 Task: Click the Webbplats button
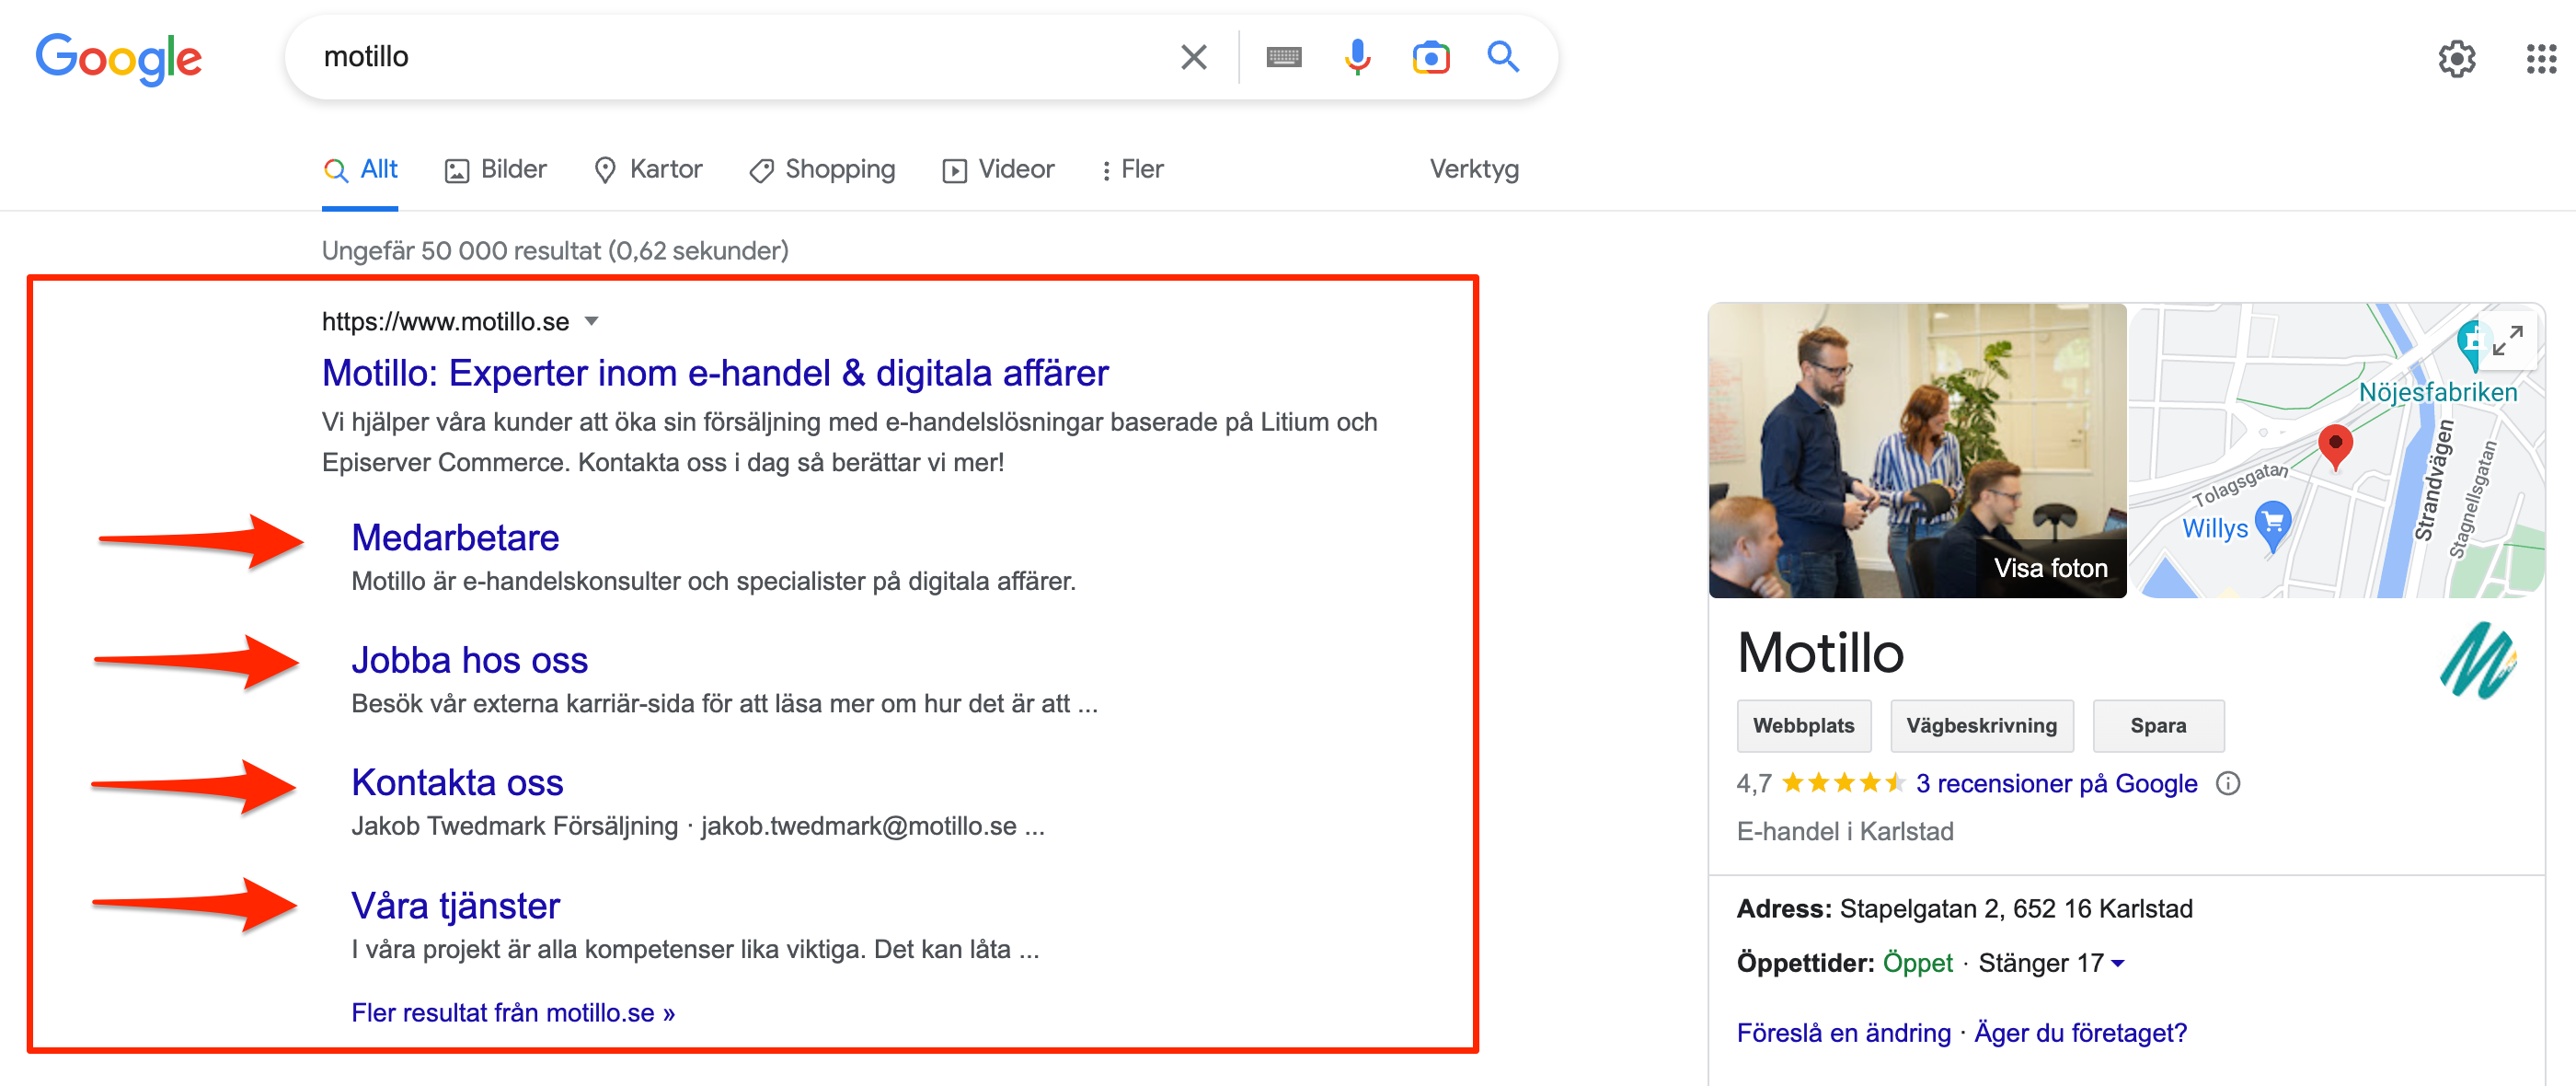click(x=1803, y=725)
